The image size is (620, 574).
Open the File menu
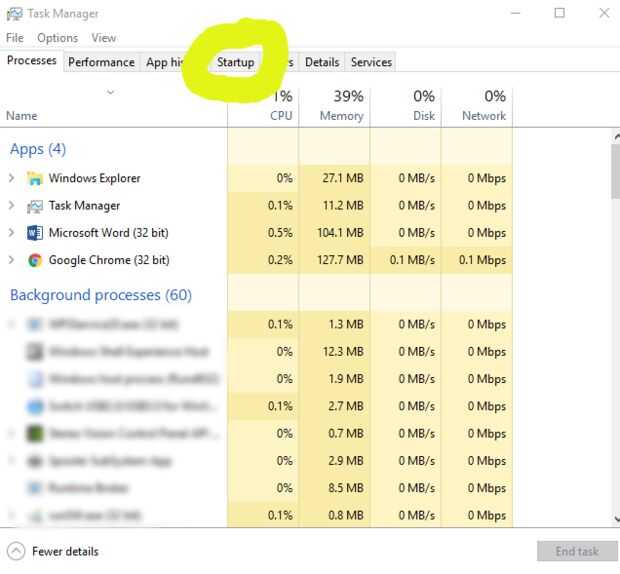click(15, 38)
